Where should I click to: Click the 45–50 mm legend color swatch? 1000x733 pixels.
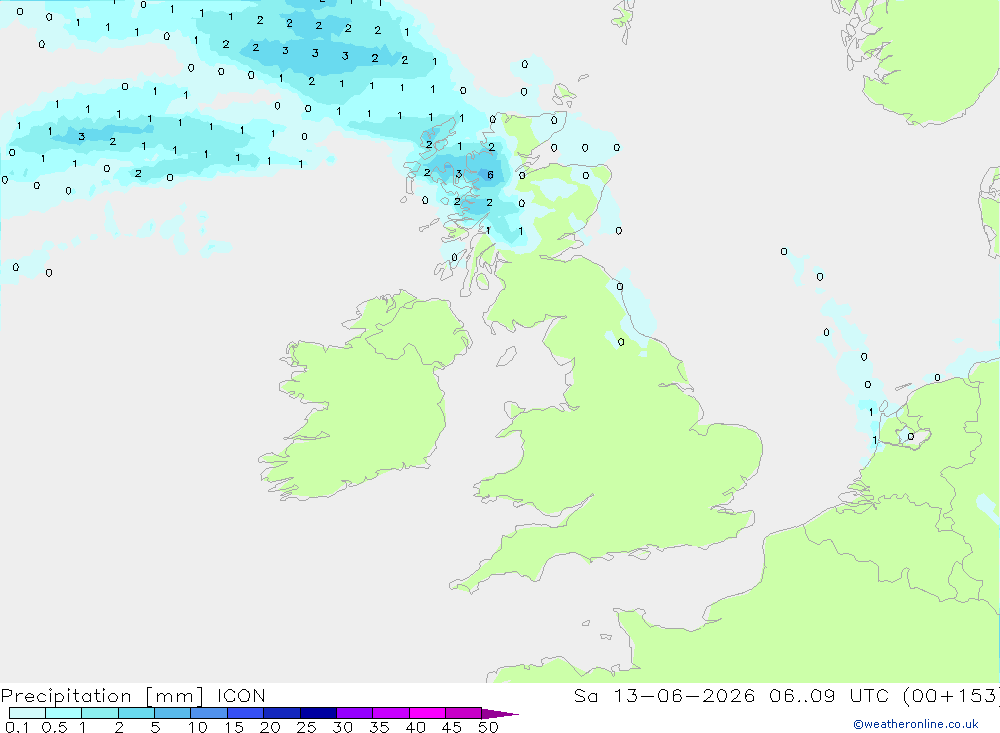point(463,713)
